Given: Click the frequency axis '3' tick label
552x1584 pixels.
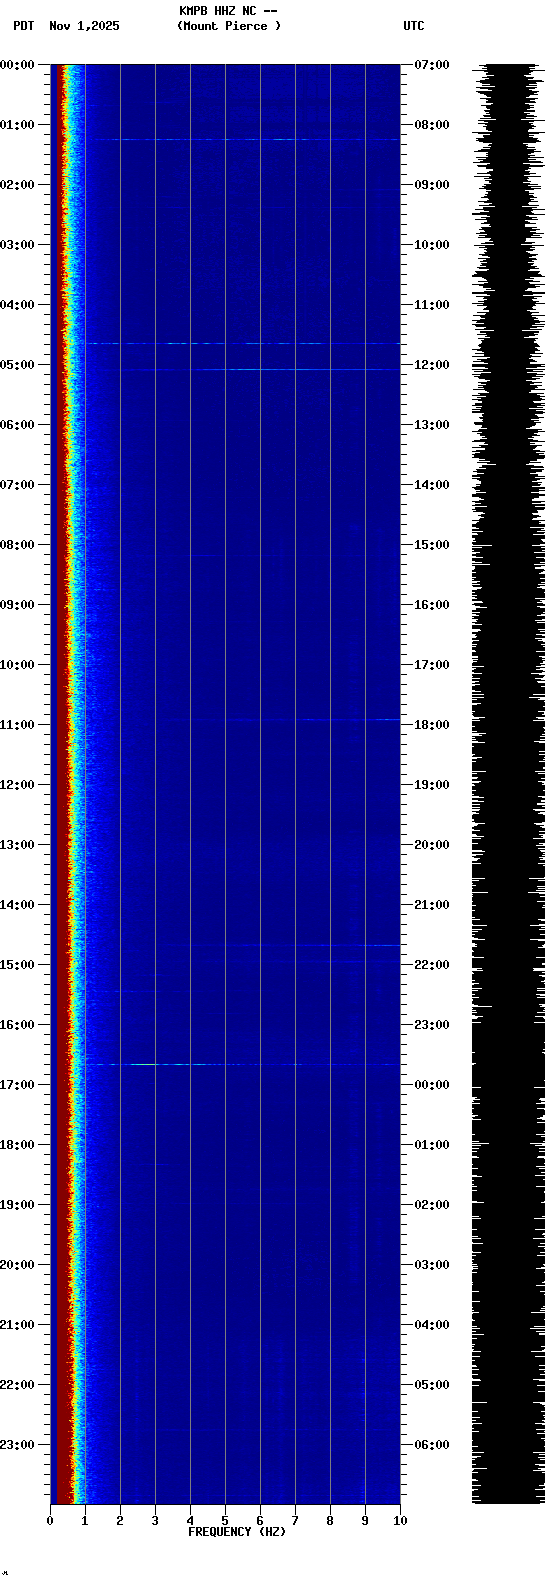Looking at the screenshot, I should [155, 1521].
